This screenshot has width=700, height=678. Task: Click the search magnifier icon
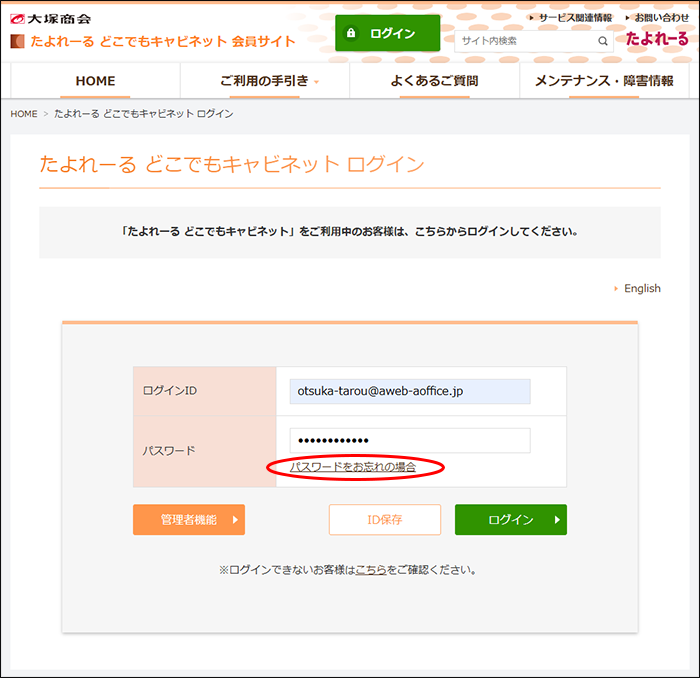coord(603,41)
